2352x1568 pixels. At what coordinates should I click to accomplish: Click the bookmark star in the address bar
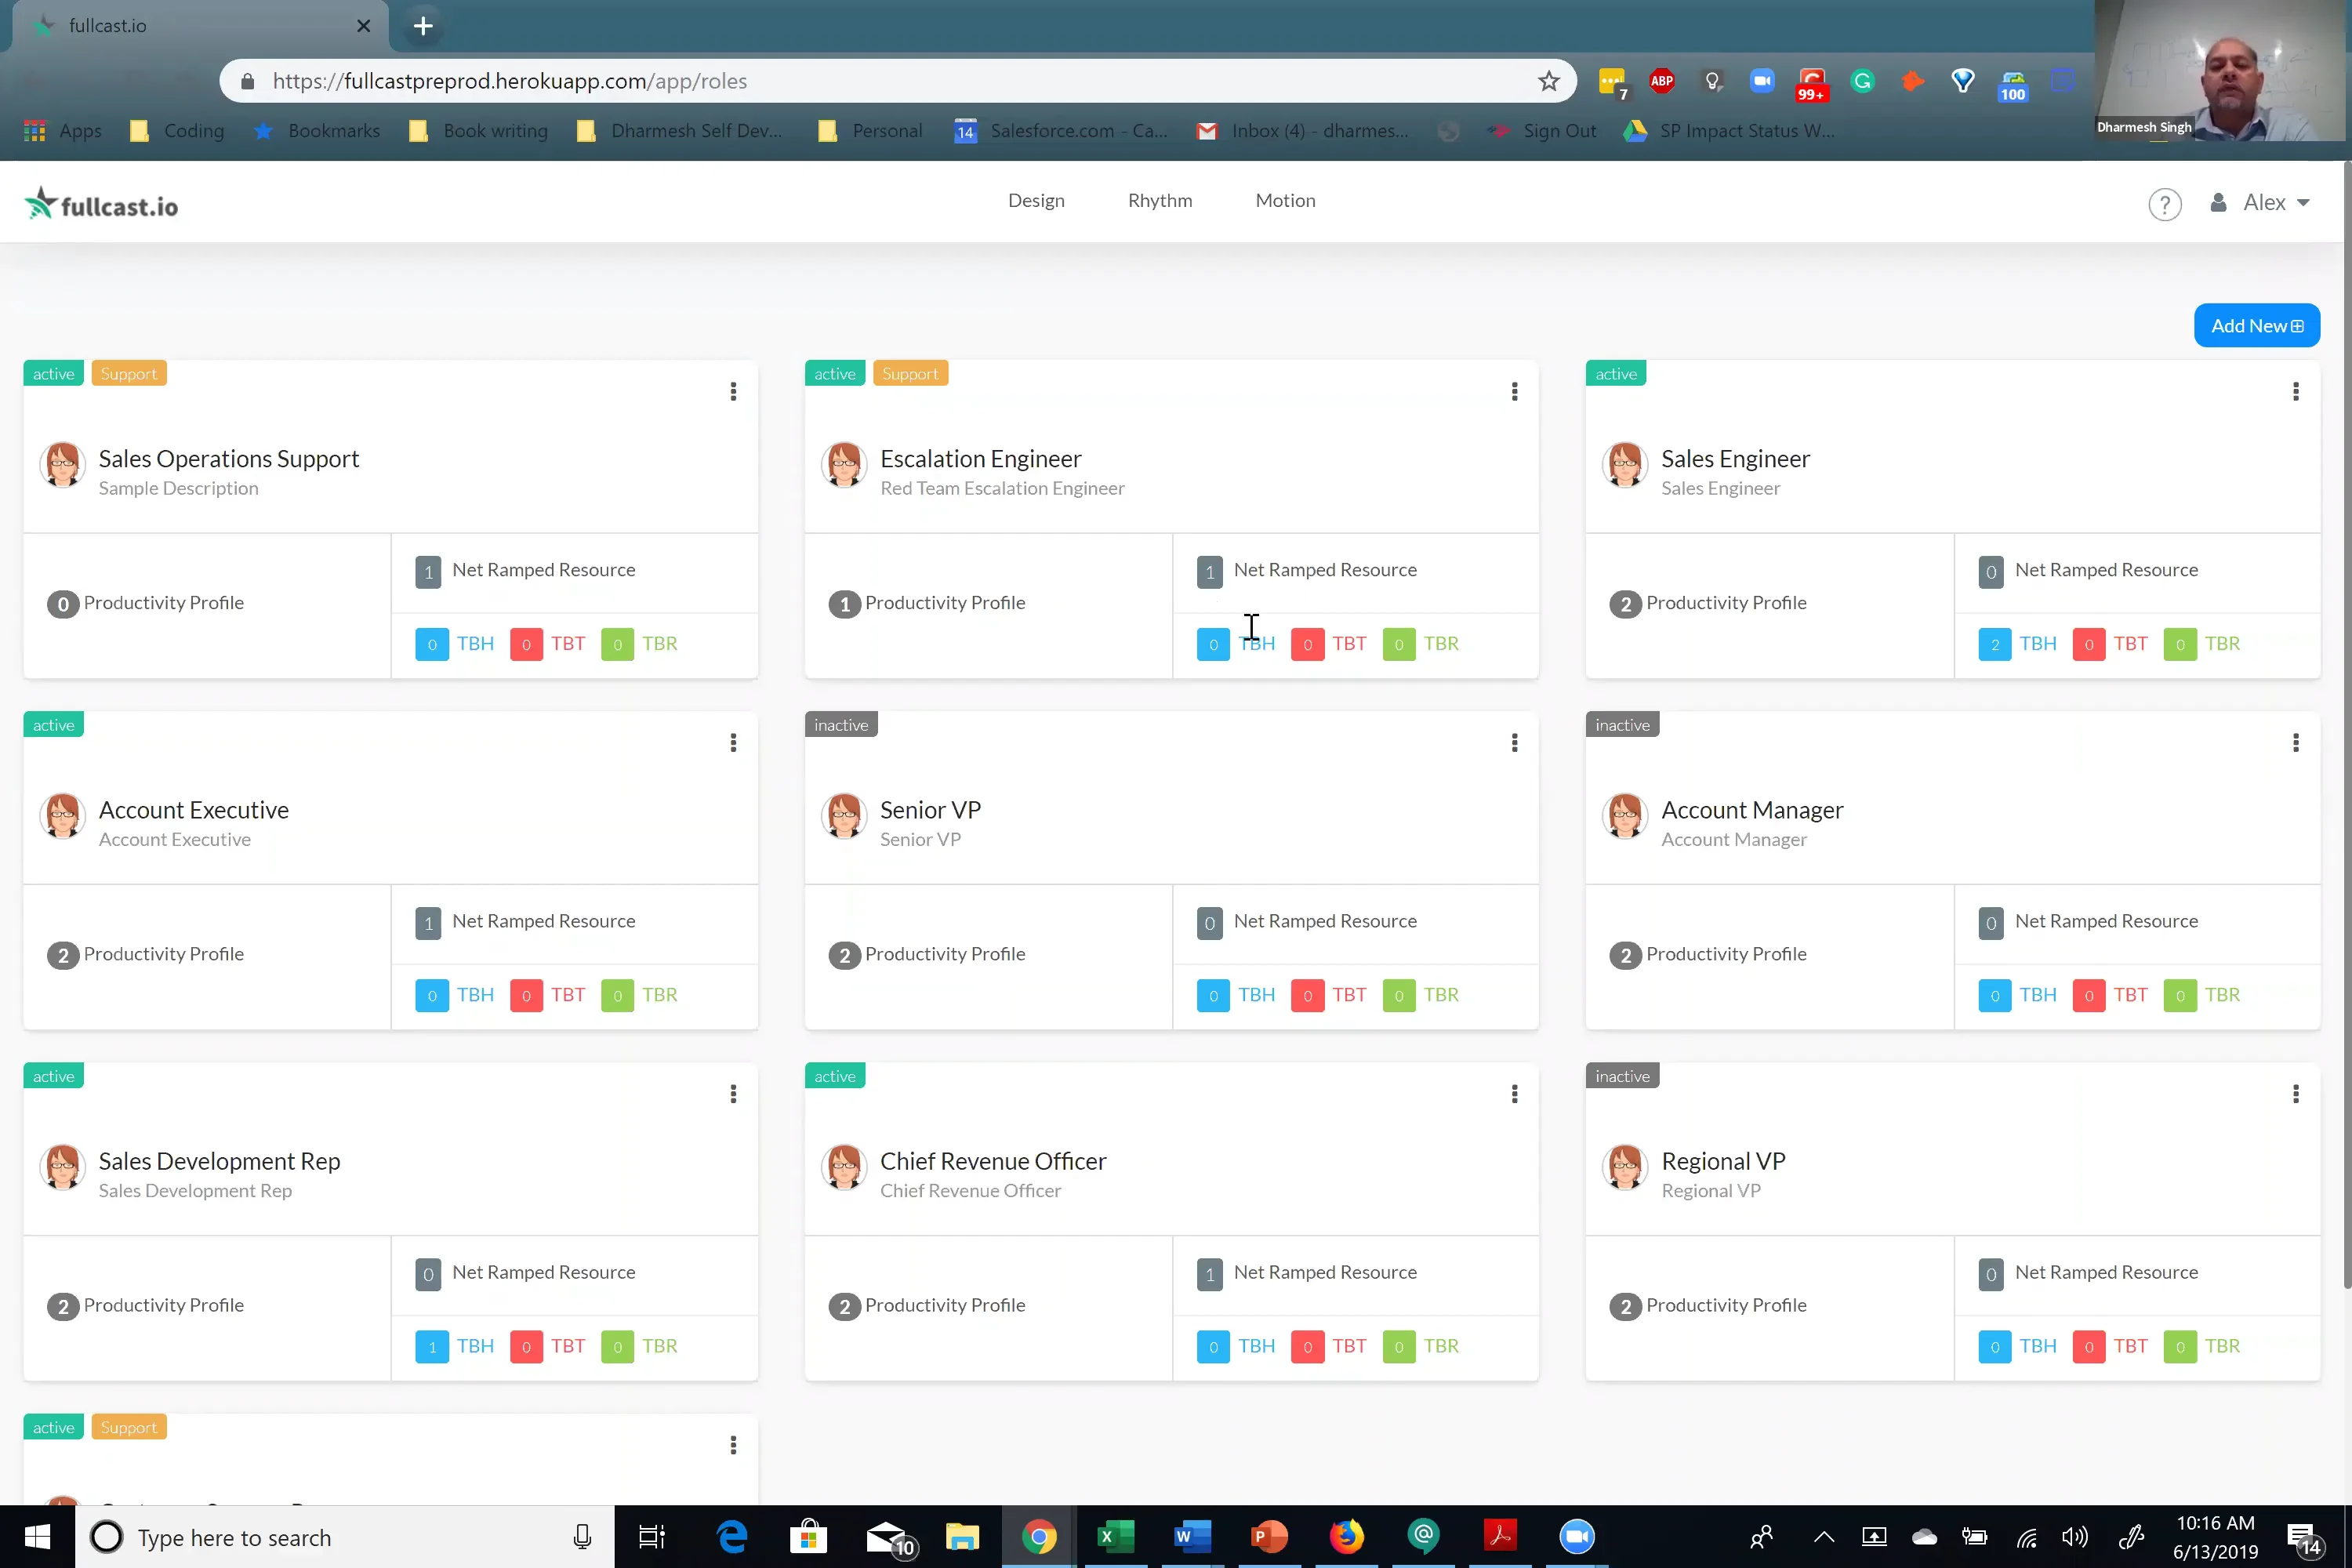coord(1549,81)
